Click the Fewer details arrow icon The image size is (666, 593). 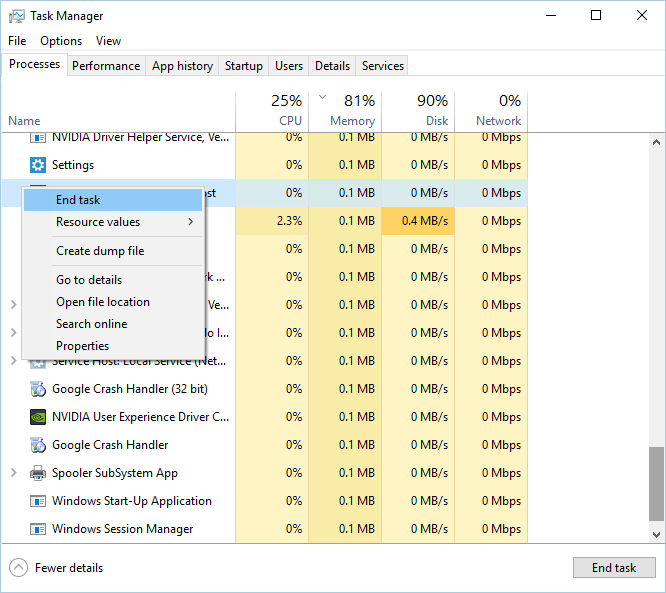tap(18, 568)
